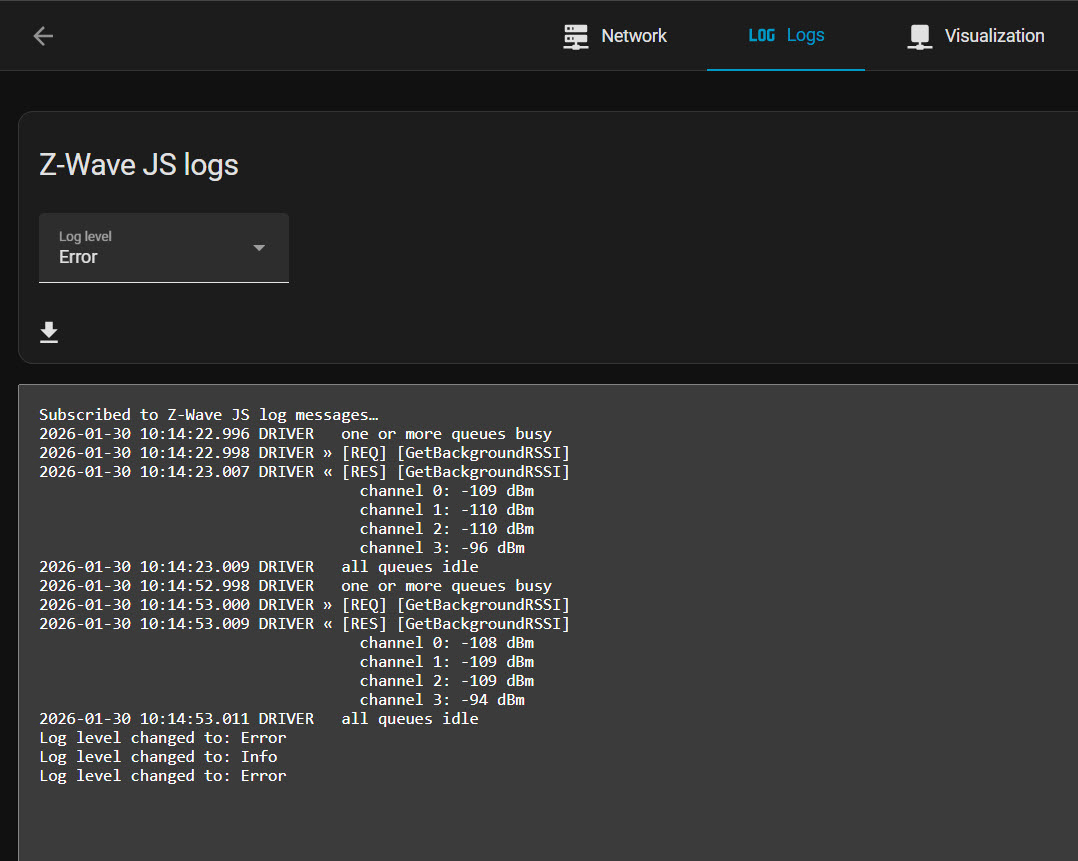Select the 10:14:53.011 'all queues idle' entry
1078x861 pixels.
[x=258, y=719]
